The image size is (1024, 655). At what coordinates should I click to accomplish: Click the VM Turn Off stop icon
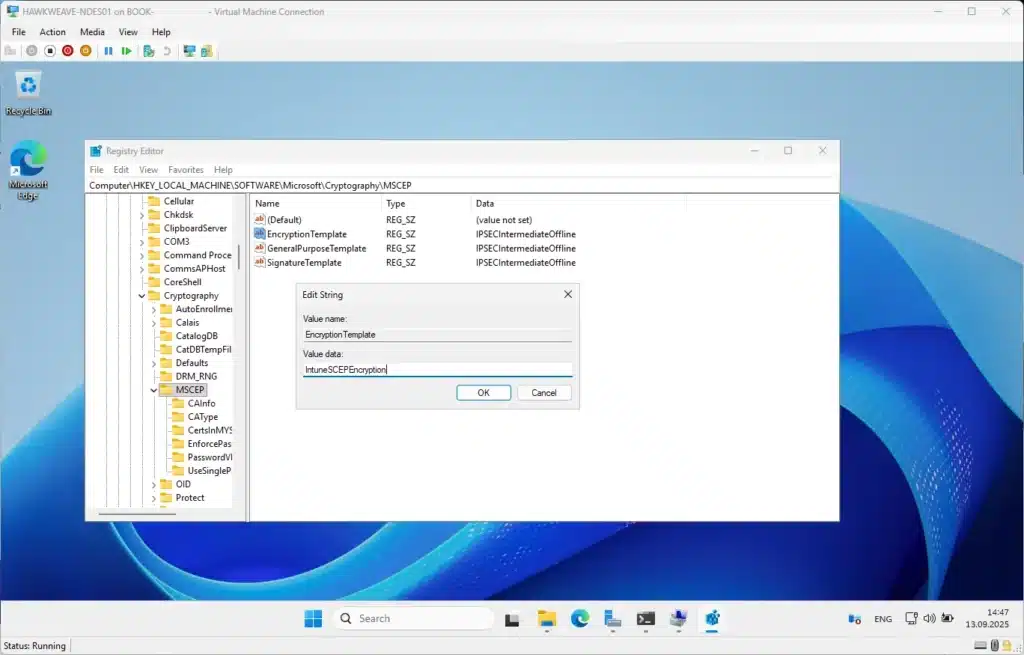(x=50, y=51)
